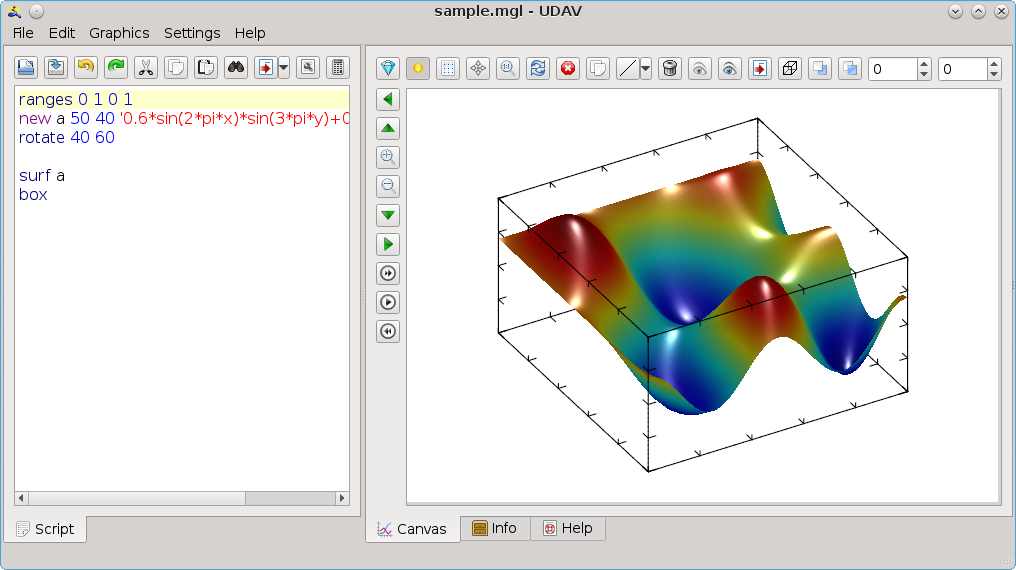
Task: Open the Graphics menu
Action: [119, 33]
